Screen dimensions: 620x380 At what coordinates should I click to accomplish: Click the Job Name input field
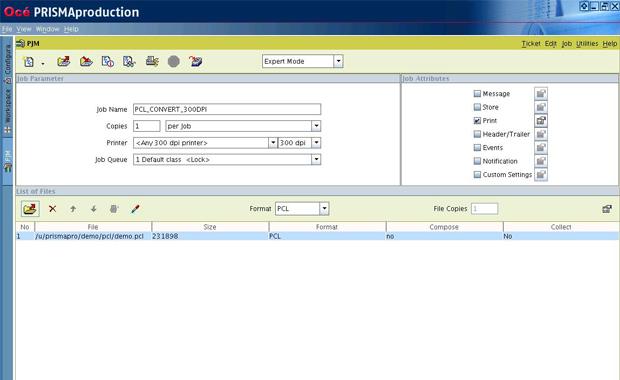227,109
